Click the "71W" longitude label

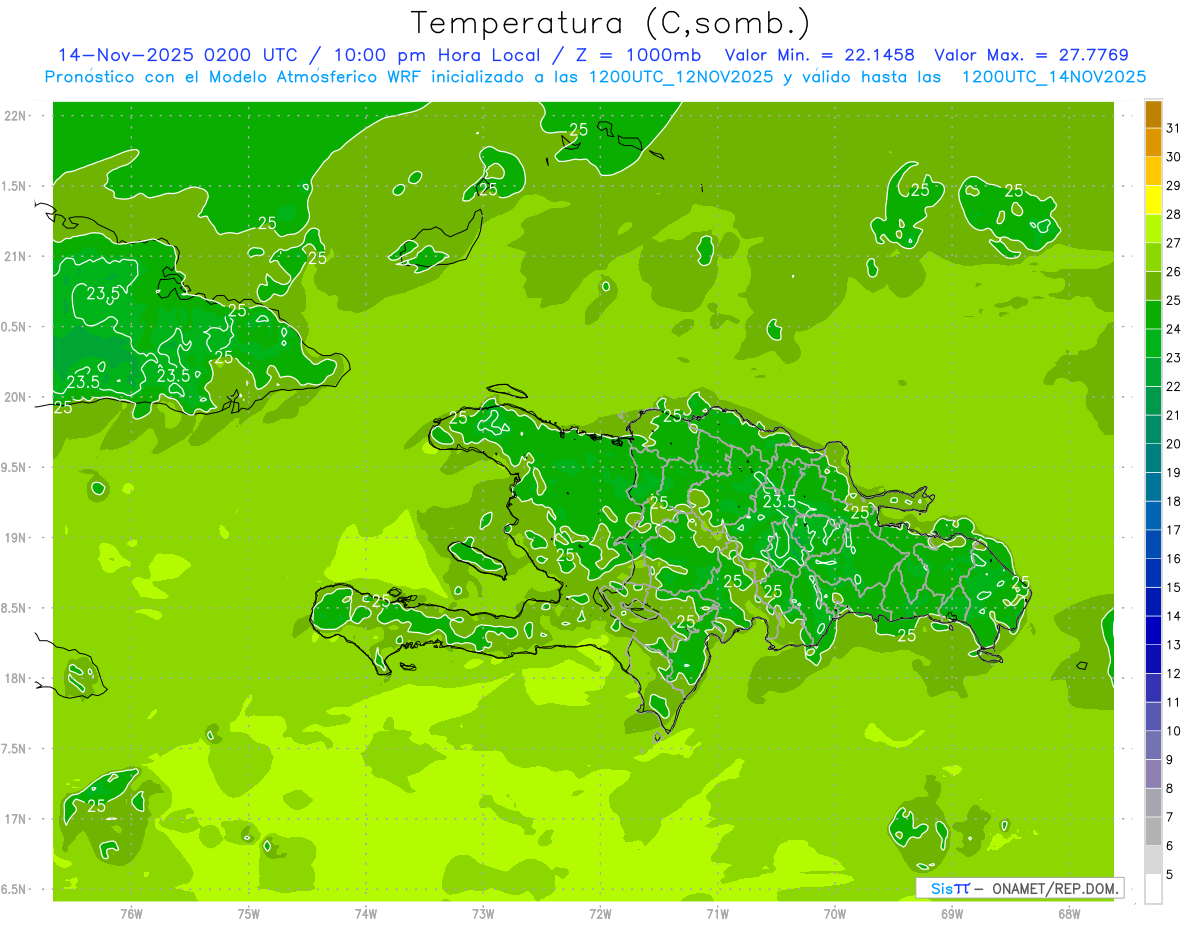click(718, 913)
